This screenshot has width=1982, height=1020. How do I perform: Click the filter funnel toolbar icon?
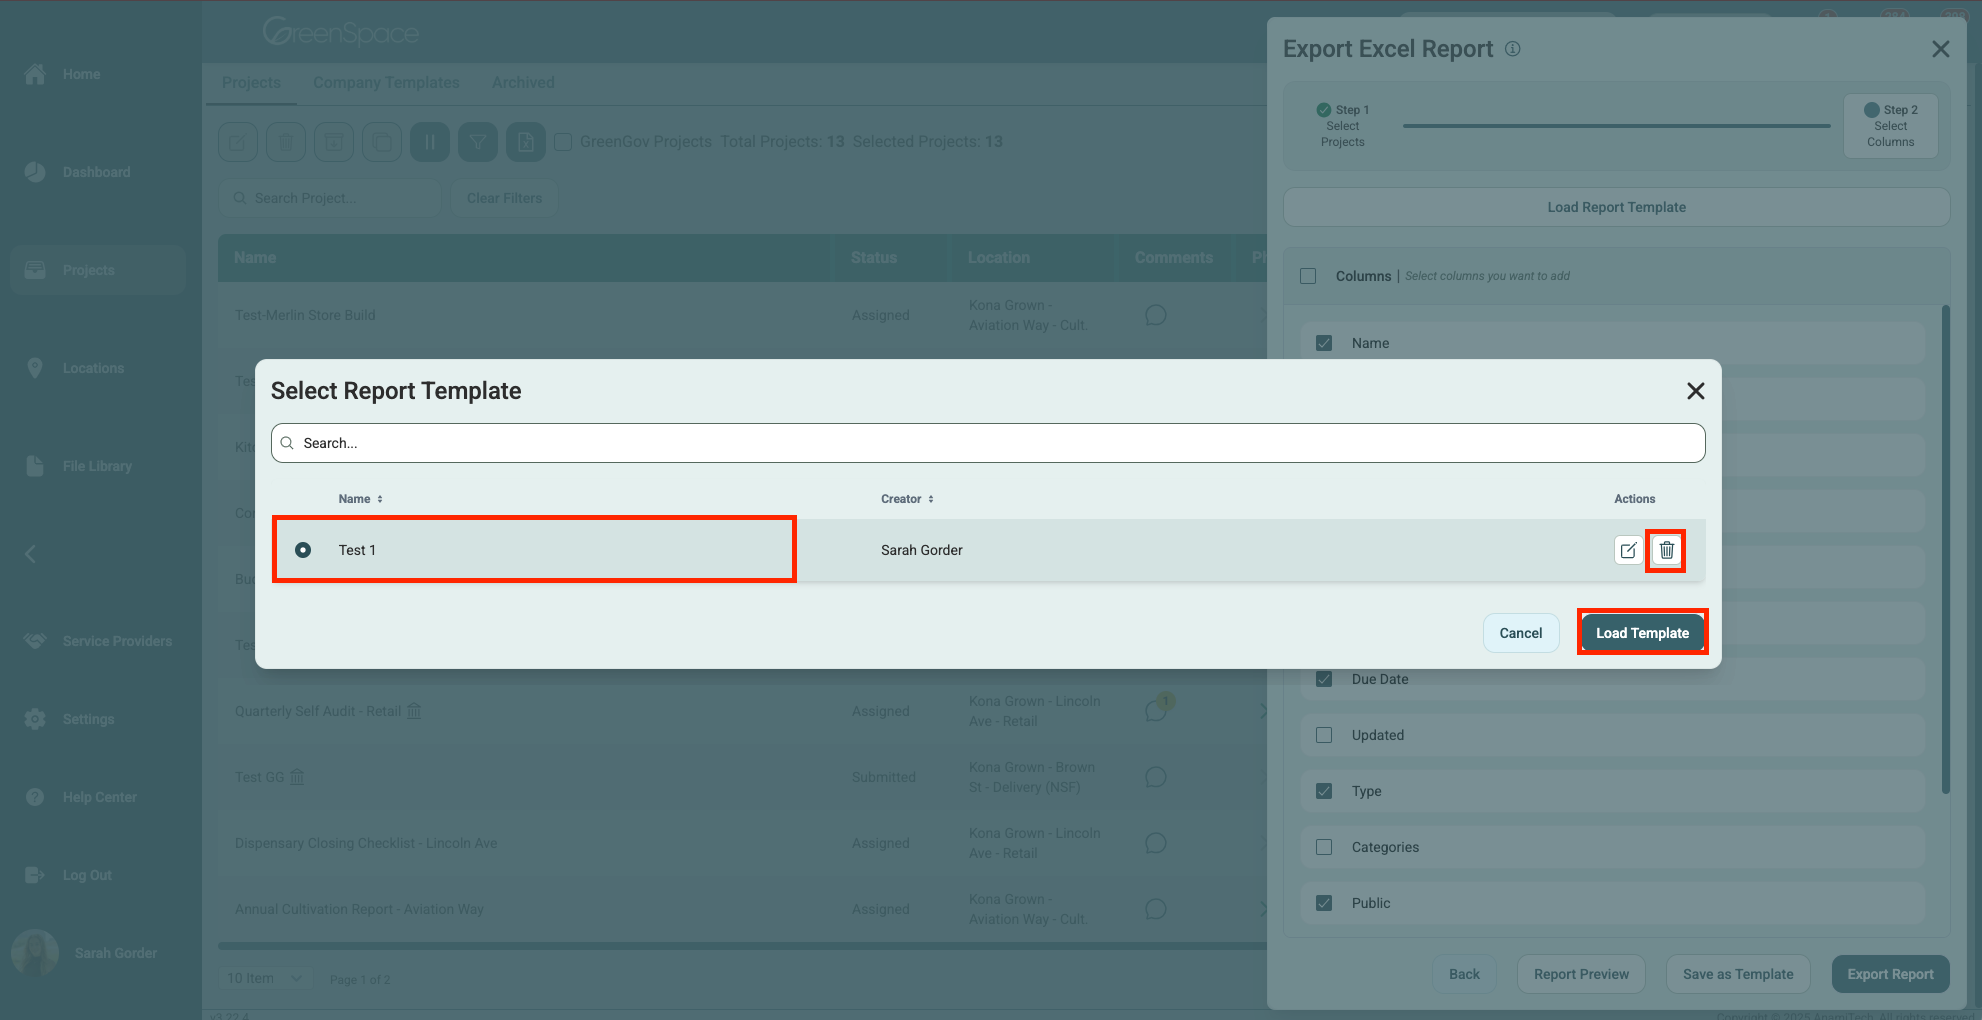pyautogui.click(x=478, y=142)
